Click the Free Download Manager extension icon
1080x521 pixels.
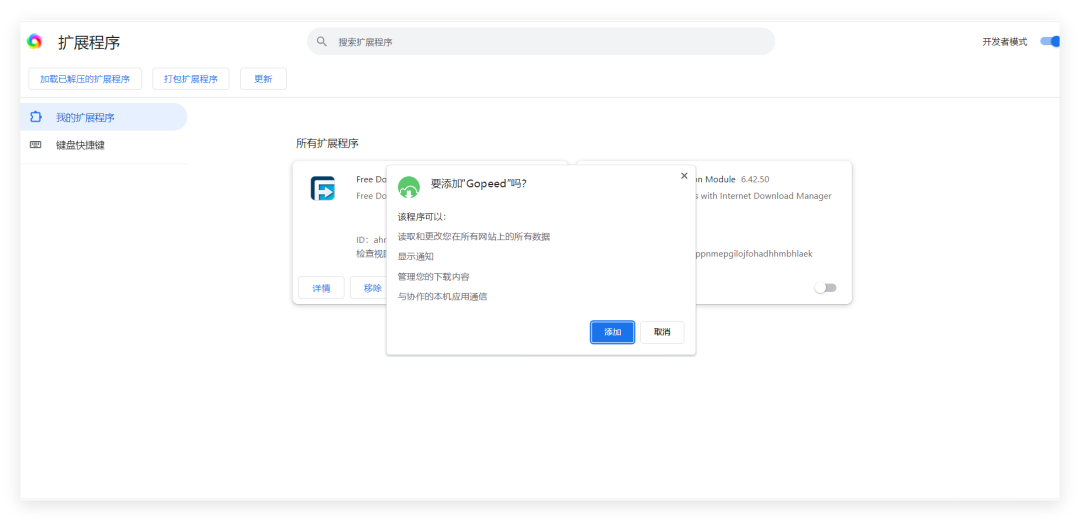pos(322,188)
